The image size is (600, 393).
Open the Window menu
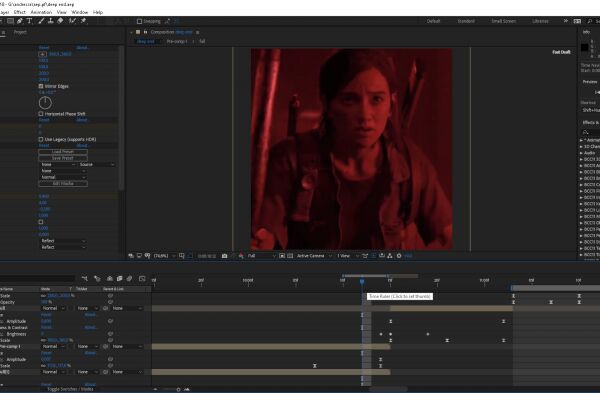[80, 12]
